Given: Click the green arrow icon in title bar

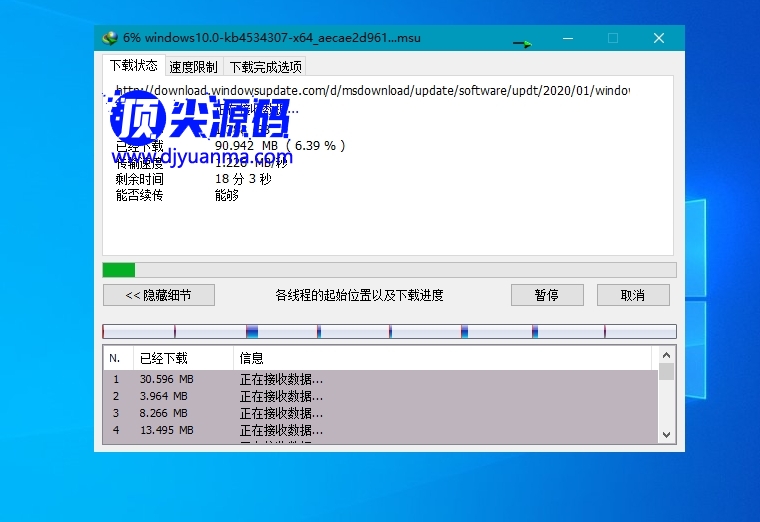Looking at the screenshot, I should pos(522,43).
